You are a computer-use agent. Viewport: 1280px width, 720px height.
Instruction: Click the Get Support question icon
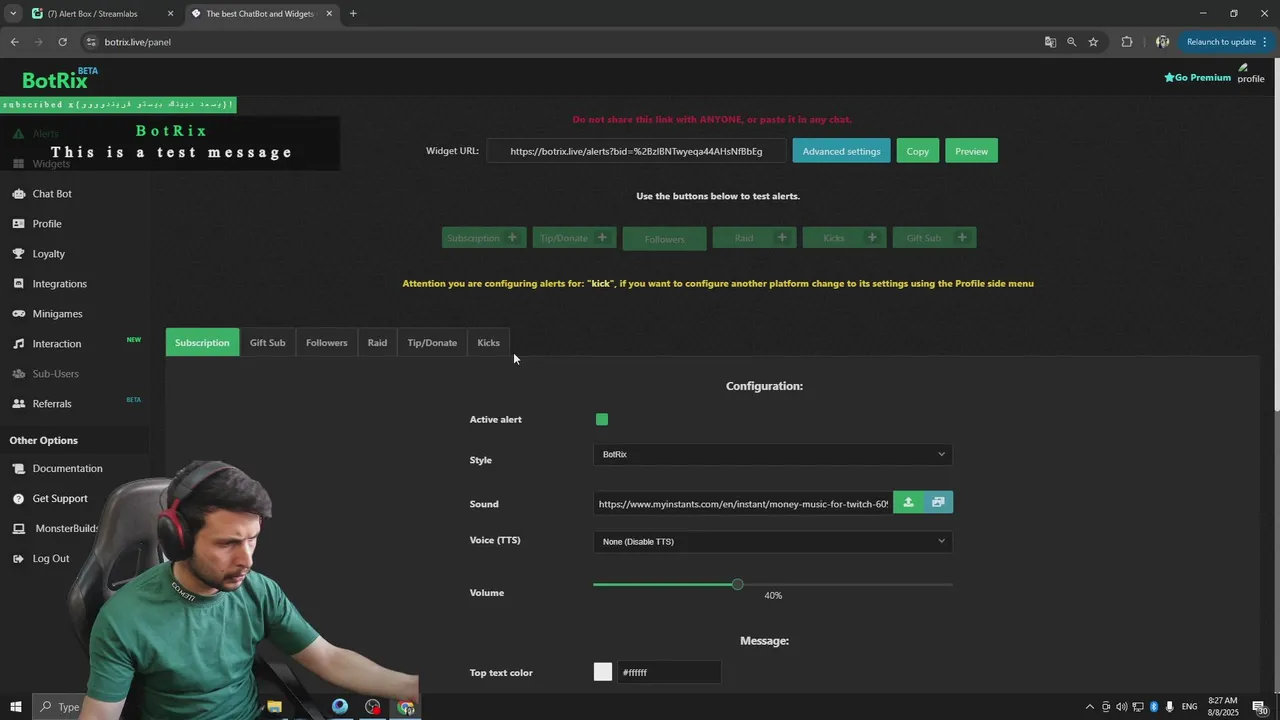(x=18, y=499)
